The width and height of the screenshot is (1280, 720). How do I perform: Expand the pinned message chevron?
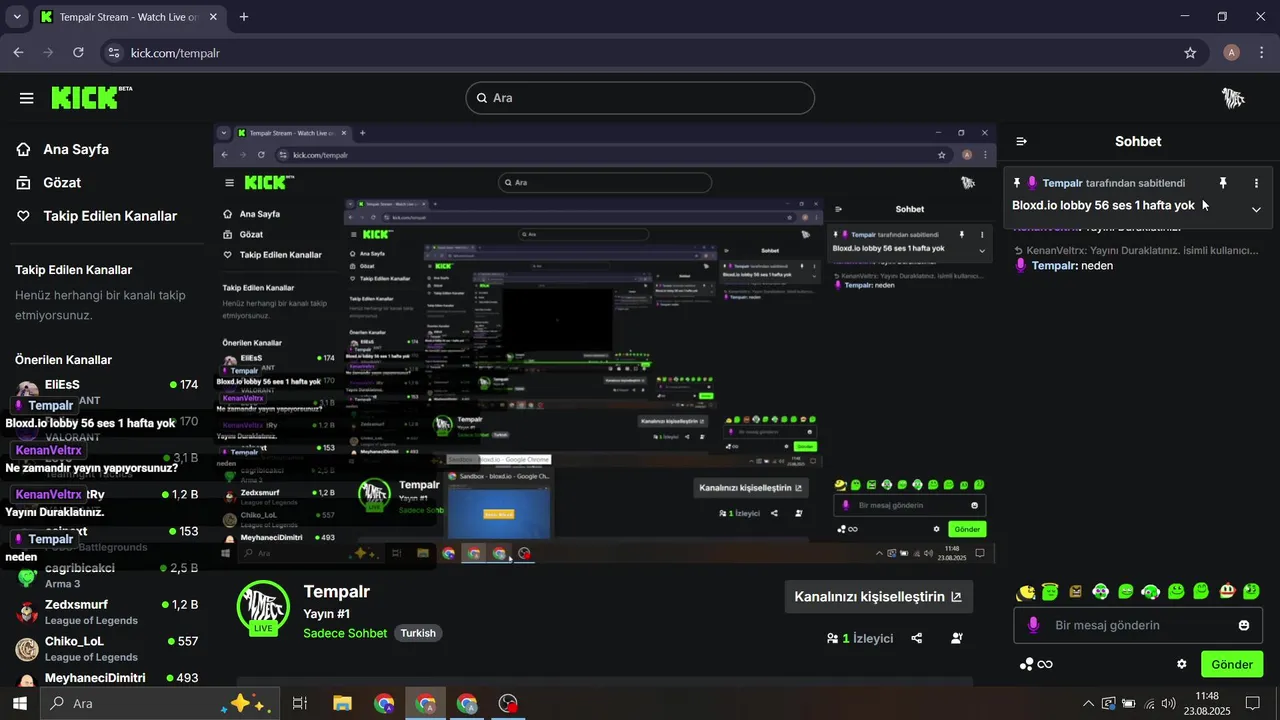(1256, 210)
